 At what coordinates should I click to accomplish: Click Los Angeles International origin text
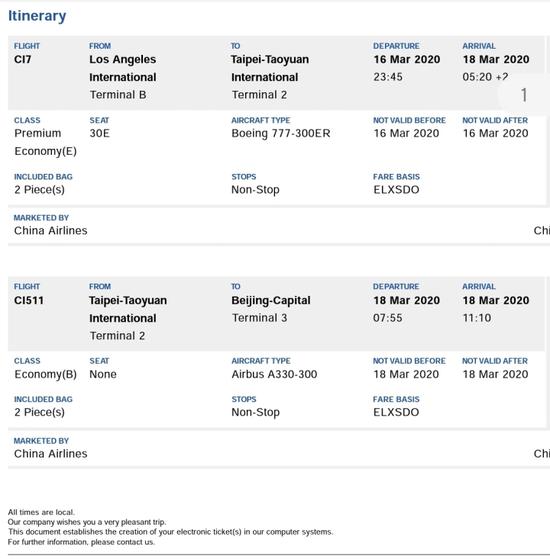click(123, 68)
